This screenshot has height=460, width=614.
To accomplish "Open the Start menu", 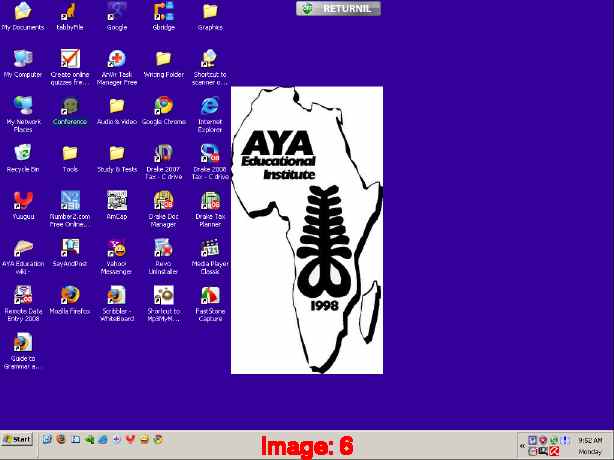I will (17, 439).
